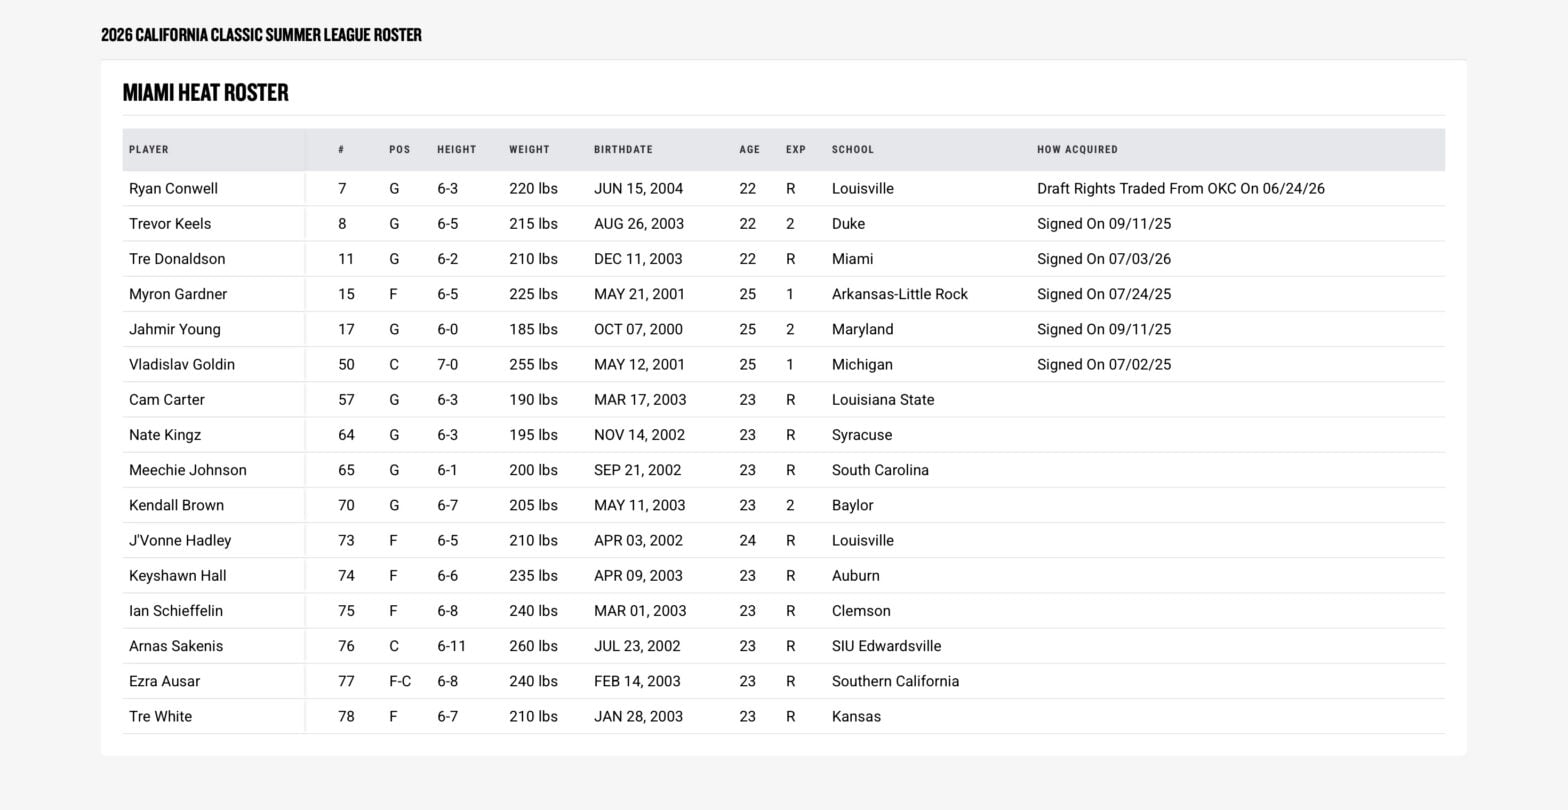Screen dimensions: 1568x810
Task: Click Kendall Brown roster entry
Action: [176, 506]
